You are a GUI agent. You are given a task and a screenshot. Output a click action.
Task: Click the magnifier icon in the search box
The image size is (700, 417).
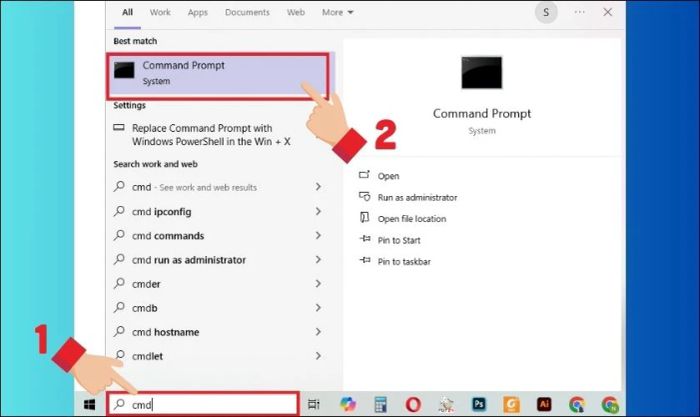tap(119, 404)
